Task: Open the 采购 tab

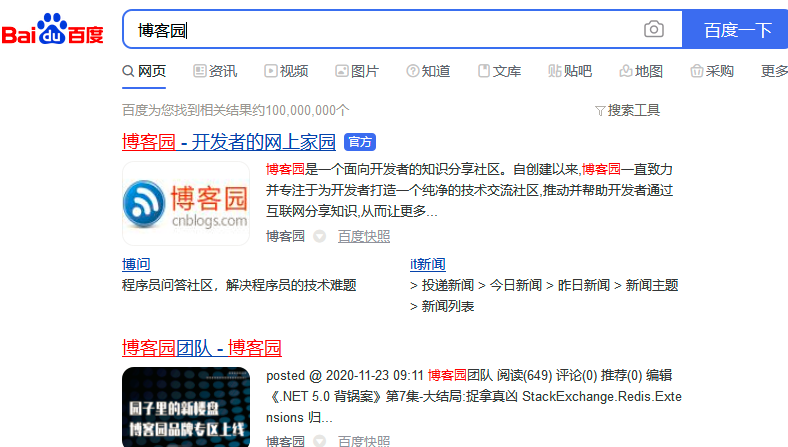Action: (712, 71)
